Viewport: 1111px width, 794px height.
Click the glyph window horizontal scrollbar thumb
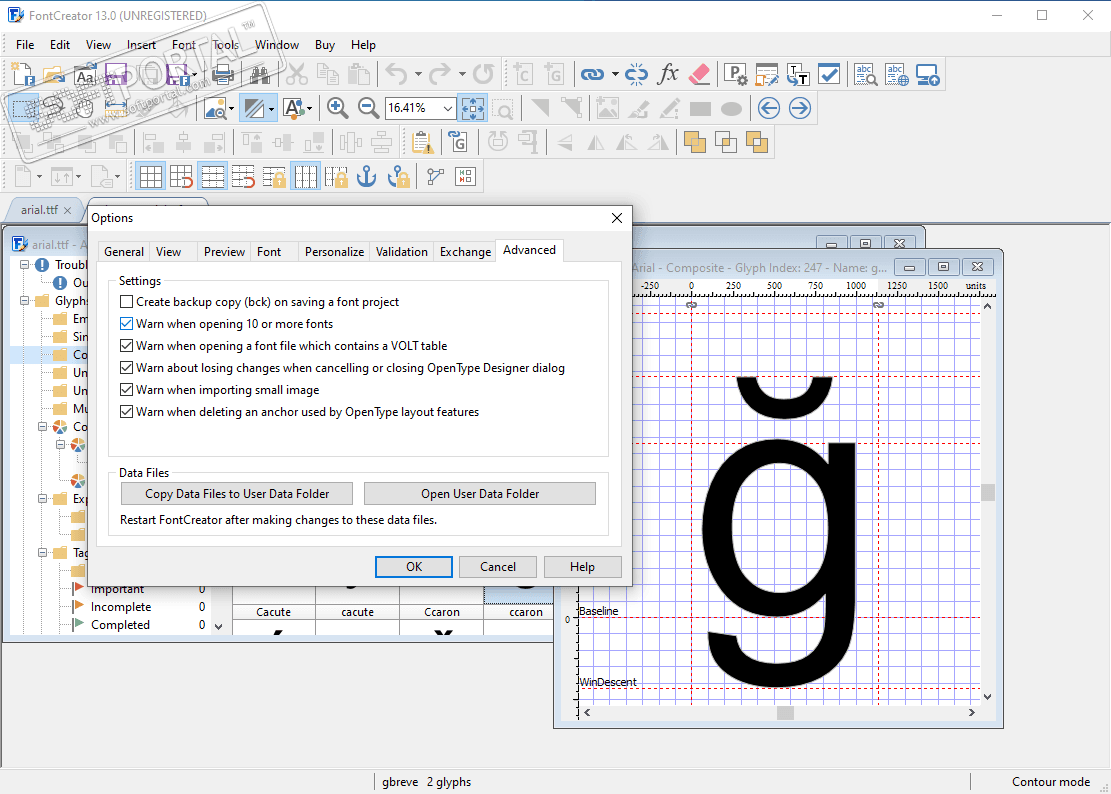(x=785, y=713)
